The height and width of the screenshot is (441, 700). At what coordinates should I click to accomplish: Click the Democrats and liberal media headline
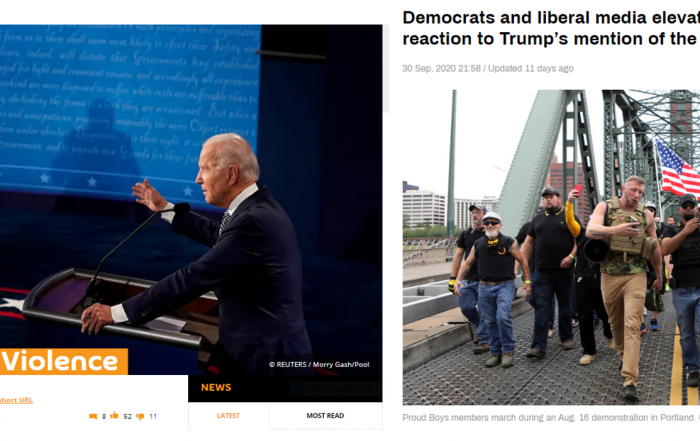(551, 28)
